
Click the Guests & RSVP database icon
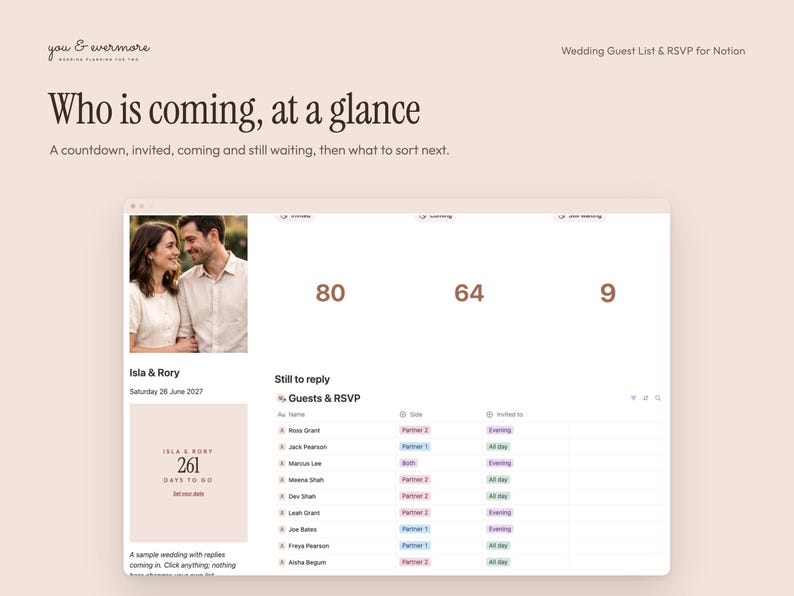pyautogui.click(x=281, y=399)
